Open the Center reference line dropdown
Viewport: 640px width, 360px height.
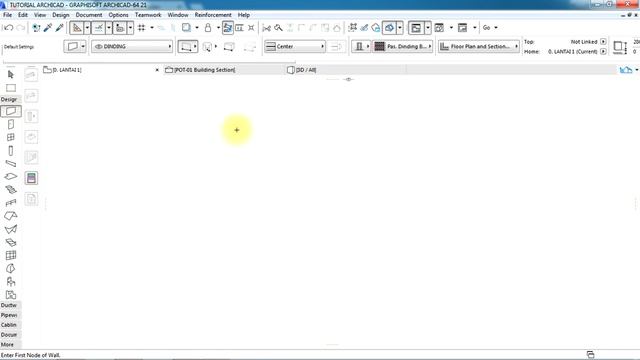295,47
